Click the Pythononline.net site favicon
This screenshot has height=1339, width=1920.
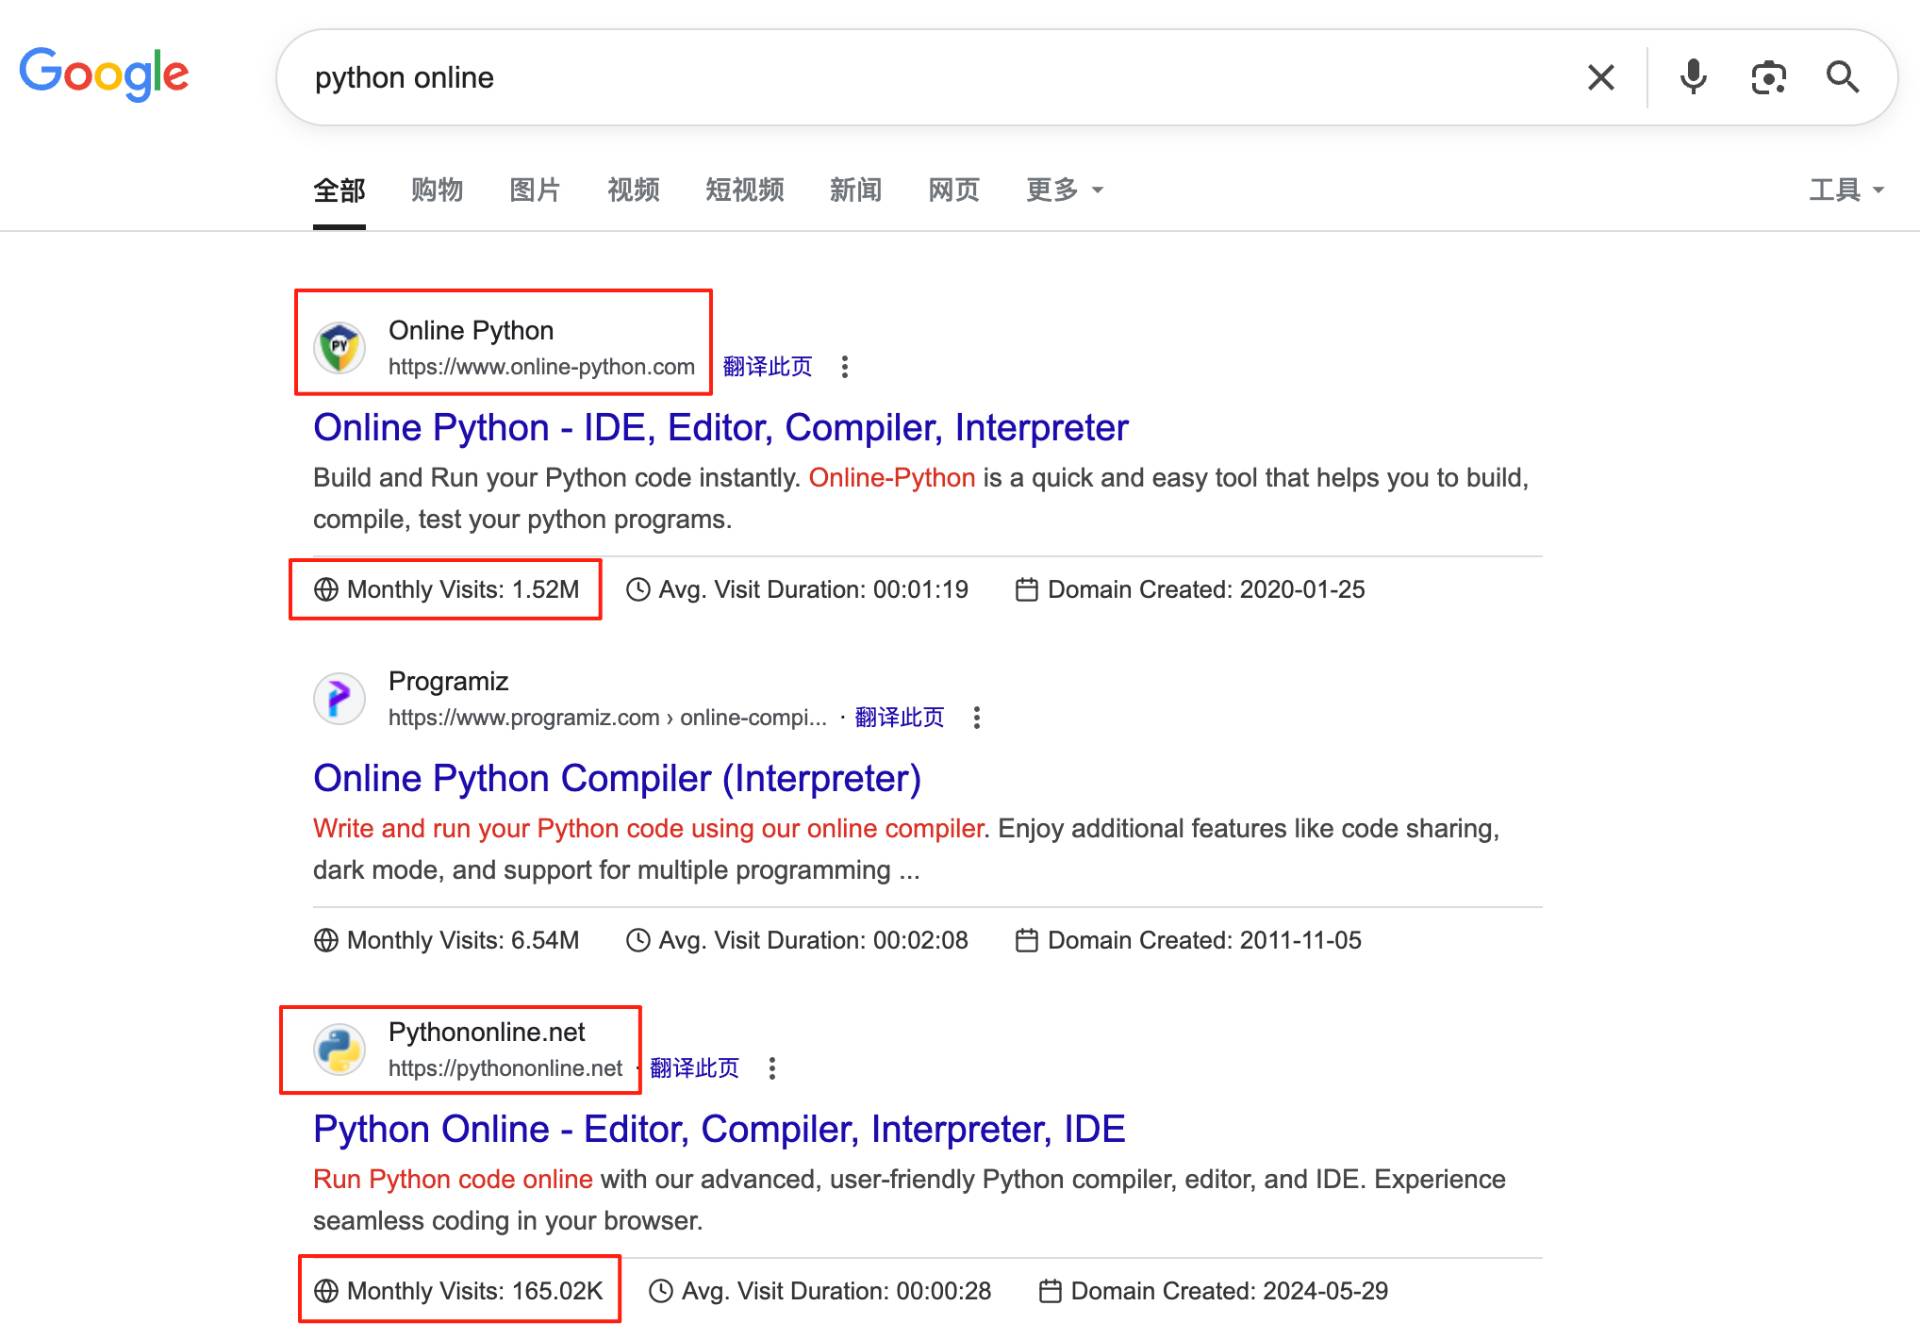point(339,1049)
